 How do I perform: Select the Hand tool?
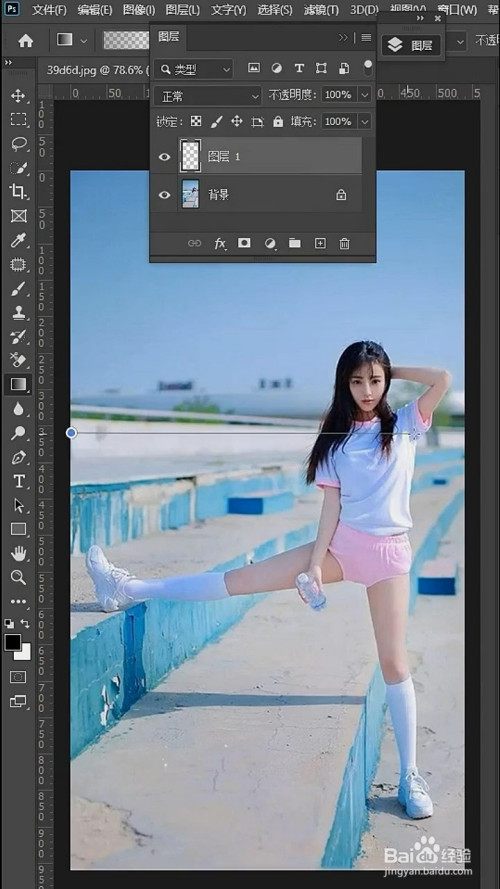tap(19, 553)
